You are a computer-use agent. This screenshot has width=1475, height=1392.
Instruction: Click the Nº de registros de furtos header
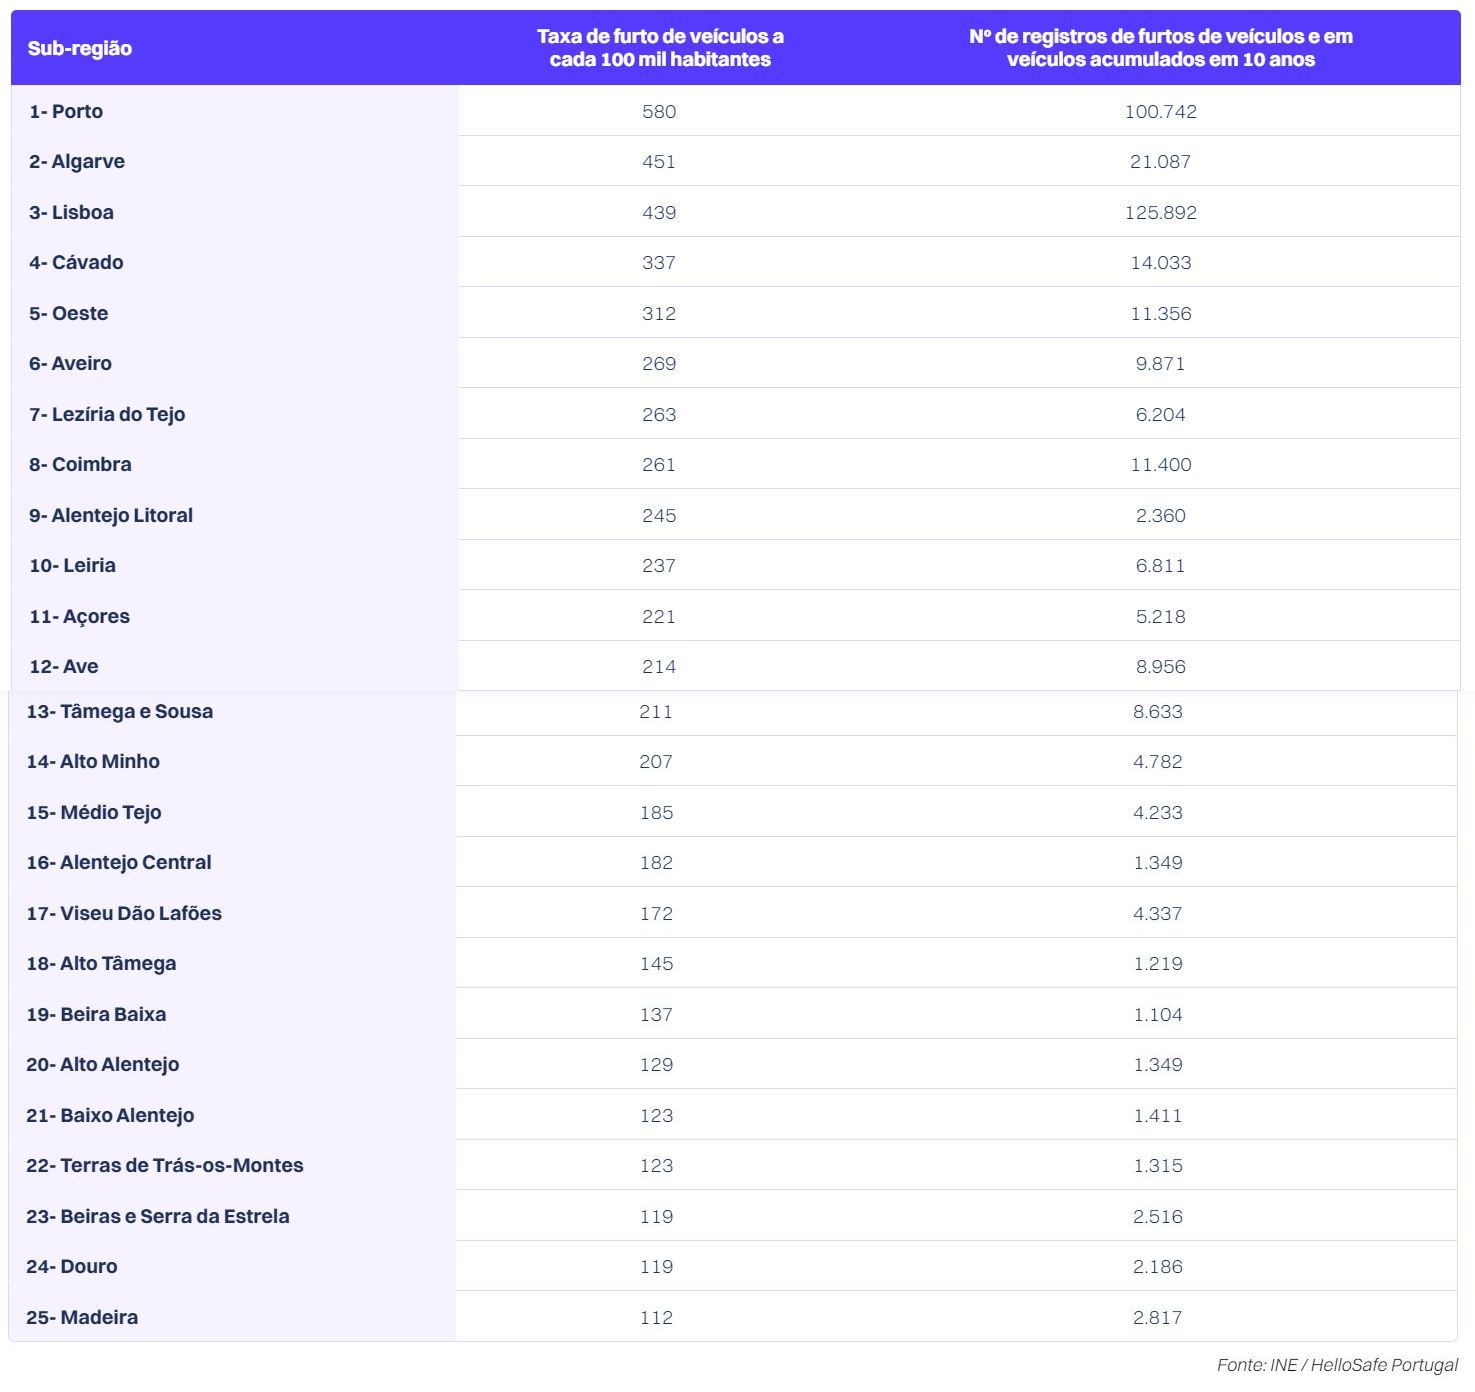tap(1160, 48)
